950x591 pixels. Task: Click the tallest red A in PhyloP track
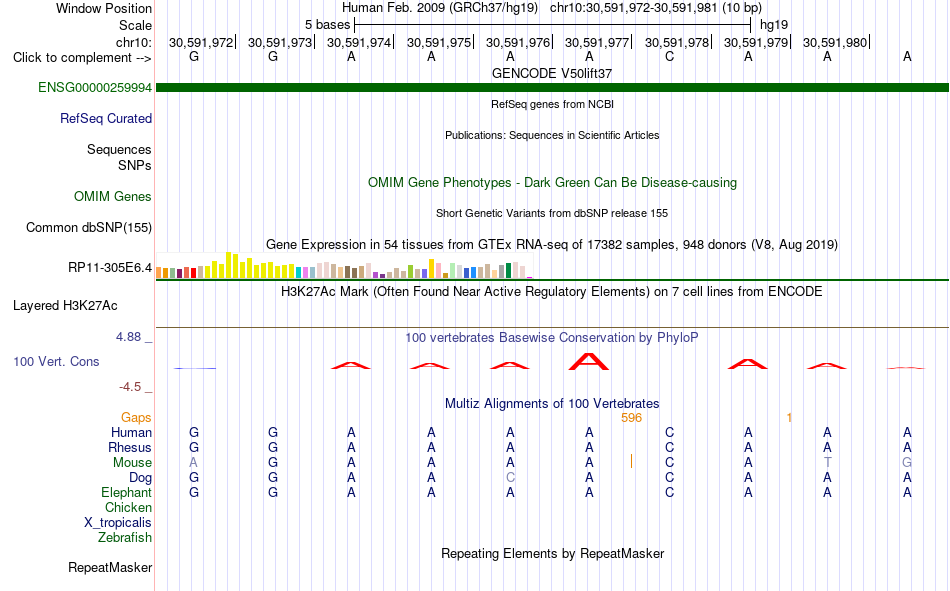click(x=589, y=361)
